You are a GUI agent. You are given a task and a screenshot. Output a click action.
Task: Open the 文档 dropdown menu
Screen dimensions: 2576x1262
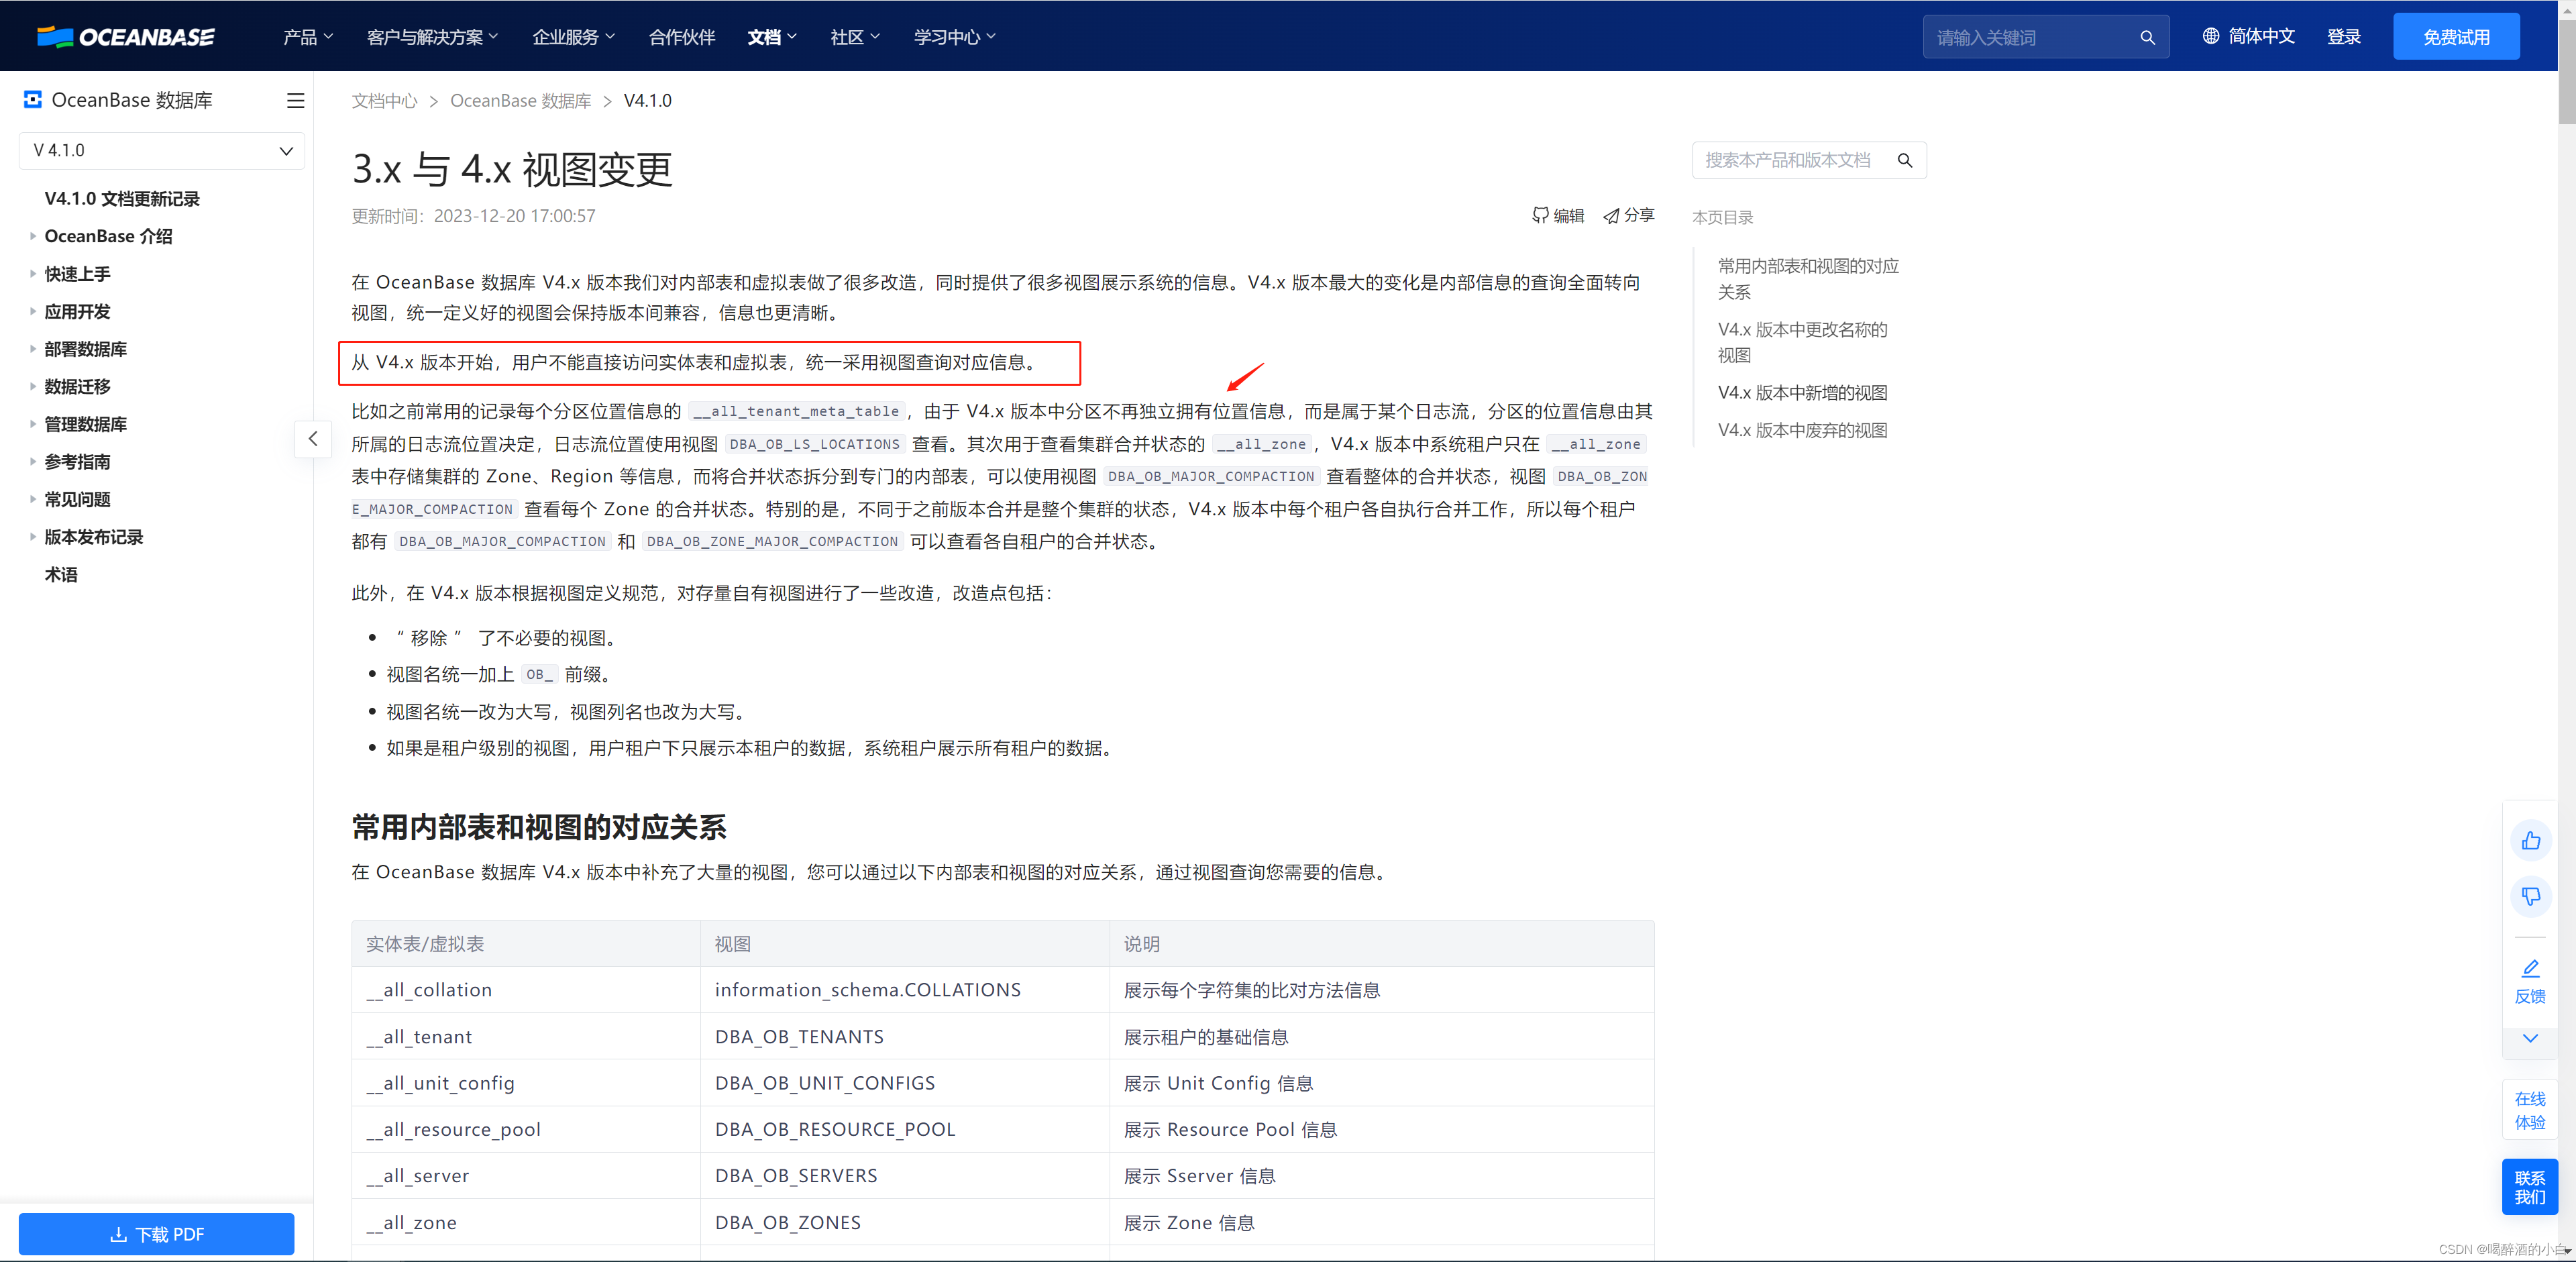[x=772, y=37]
